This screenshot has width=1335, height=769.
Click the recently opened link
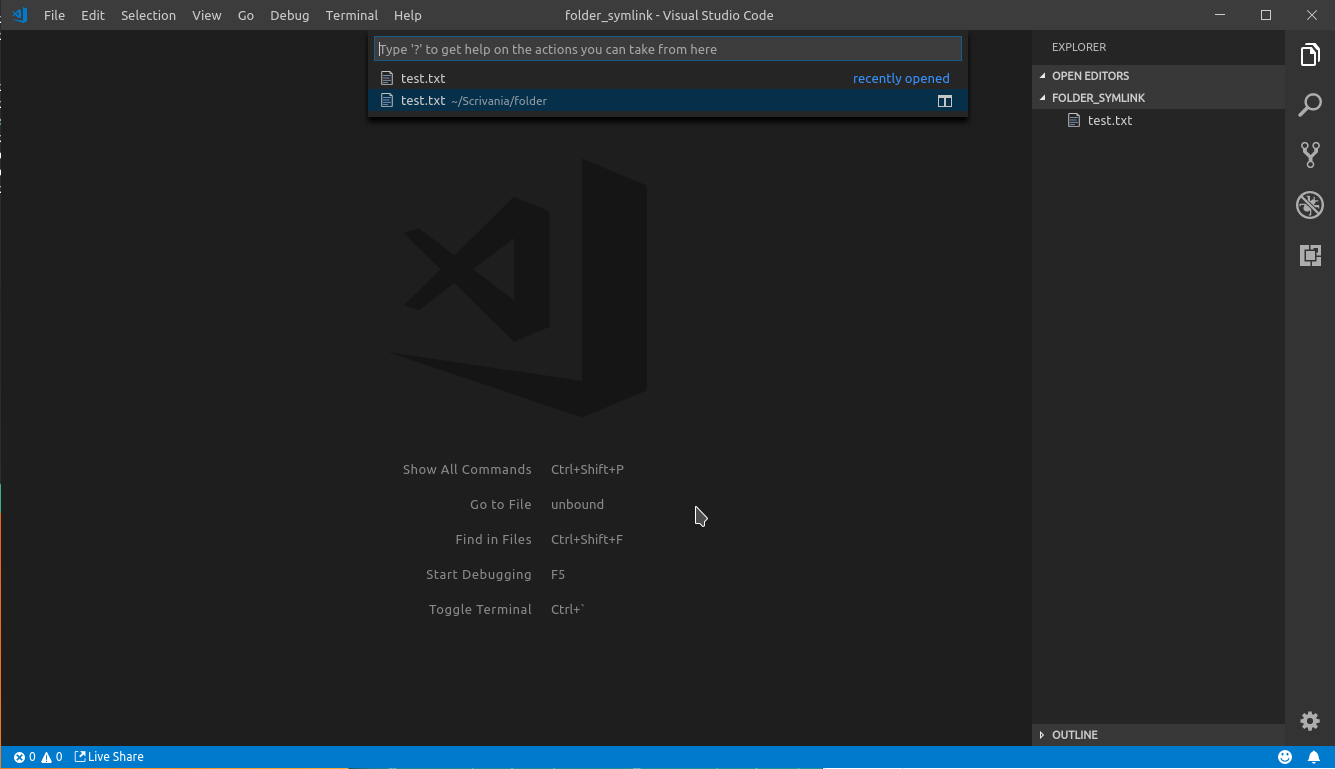(901, 77)
